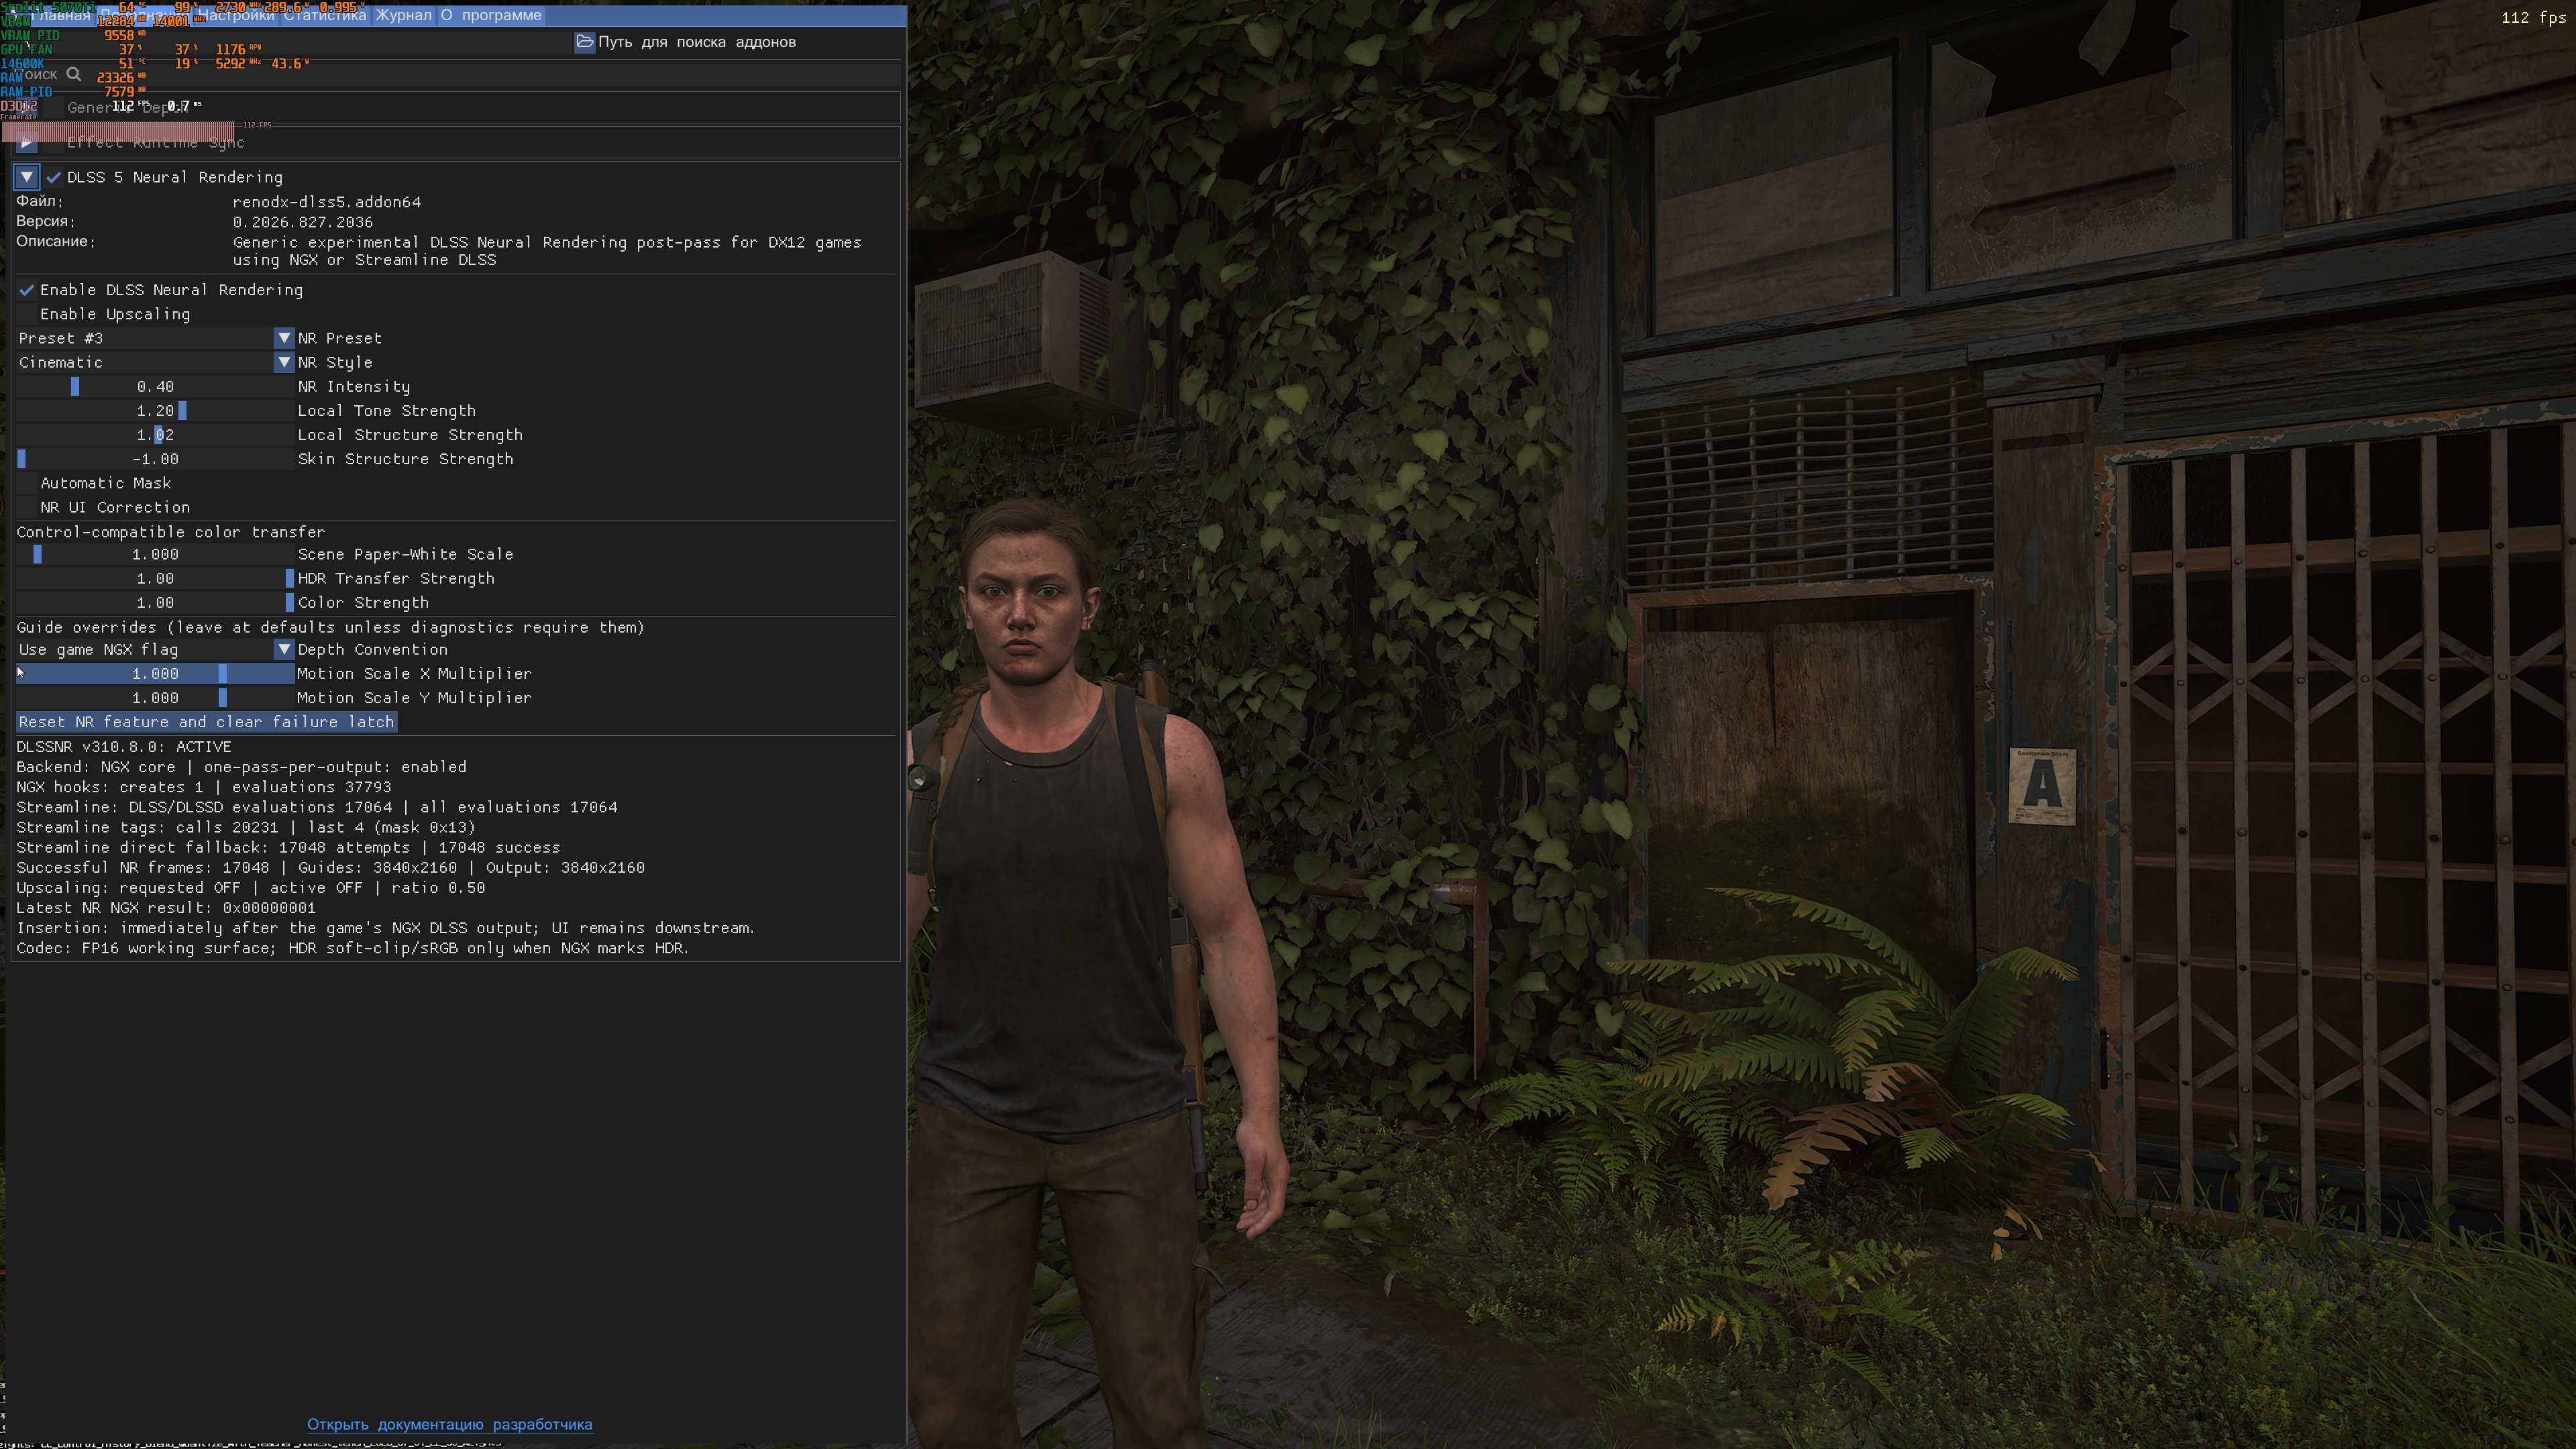Open the Настройки tab
The image size is (2576, 1449).
coord(236,15)
